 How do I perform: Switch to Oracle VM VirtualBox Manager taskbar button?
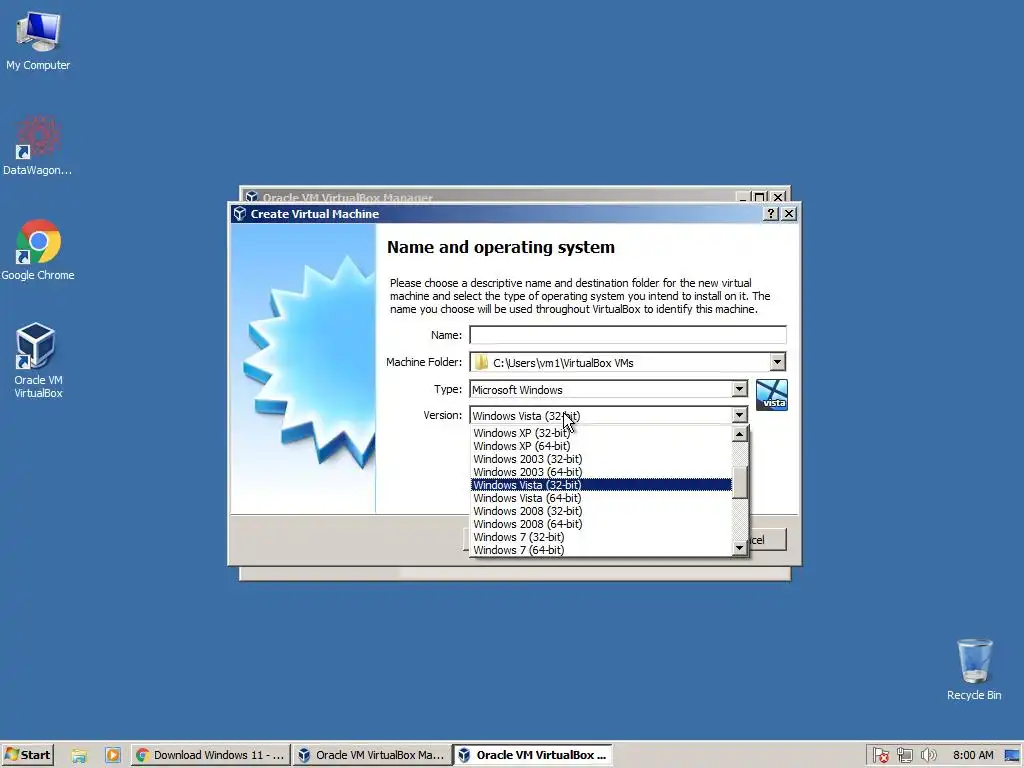(x=371, y=755)
